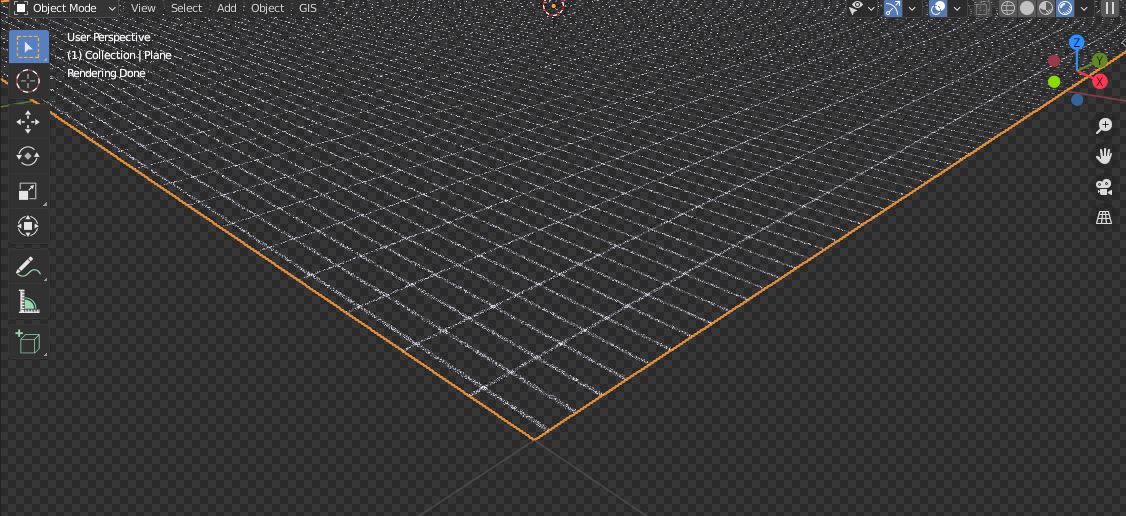Switch to Material Preview shading
The height and width of the screenshot is (516, 1126).
pyautogui.click(x=1046, y=8)
